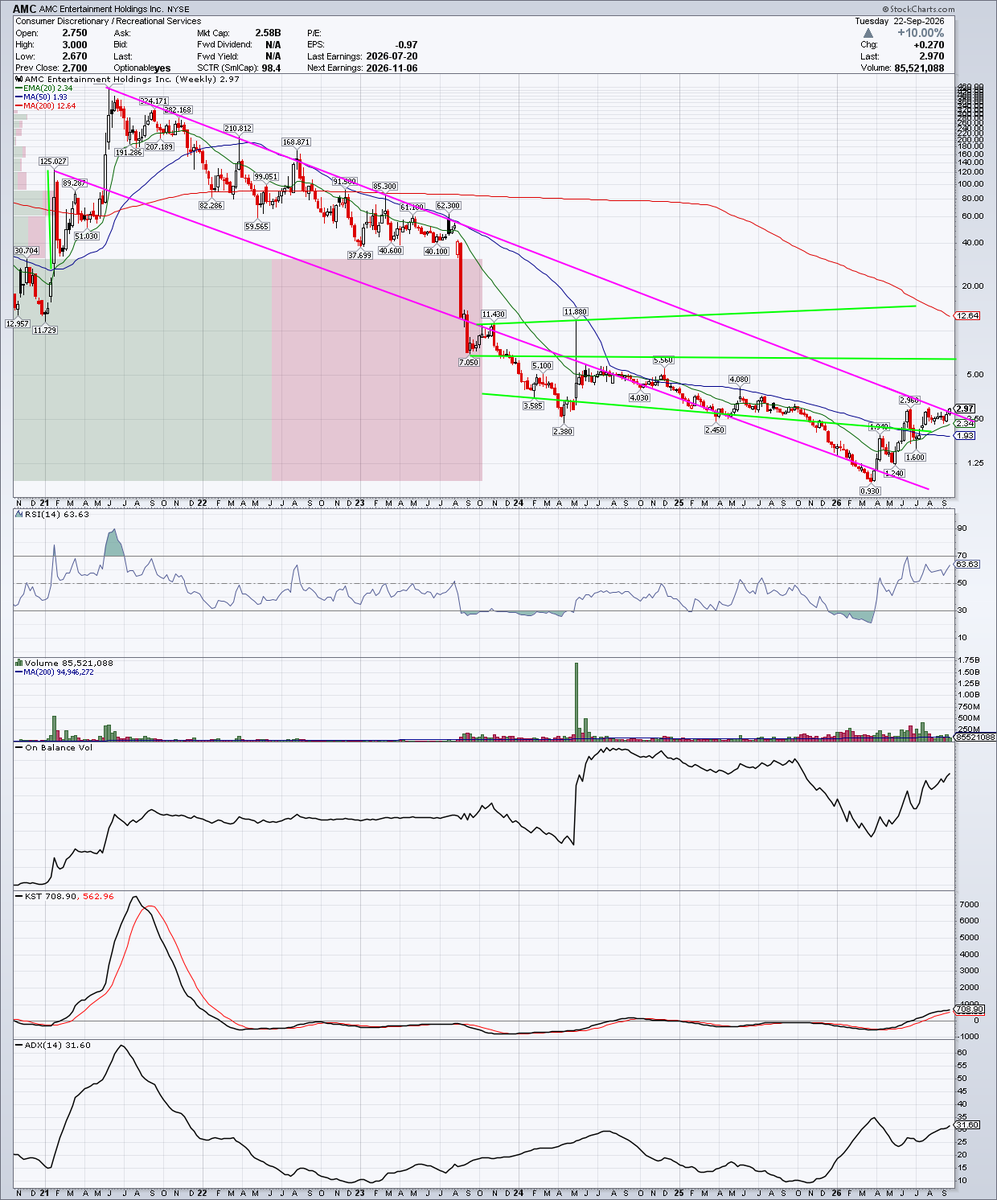997x1200 pixels.
Task: Click the tall volume spike bar in mid-2024
Action: (576, 700)
